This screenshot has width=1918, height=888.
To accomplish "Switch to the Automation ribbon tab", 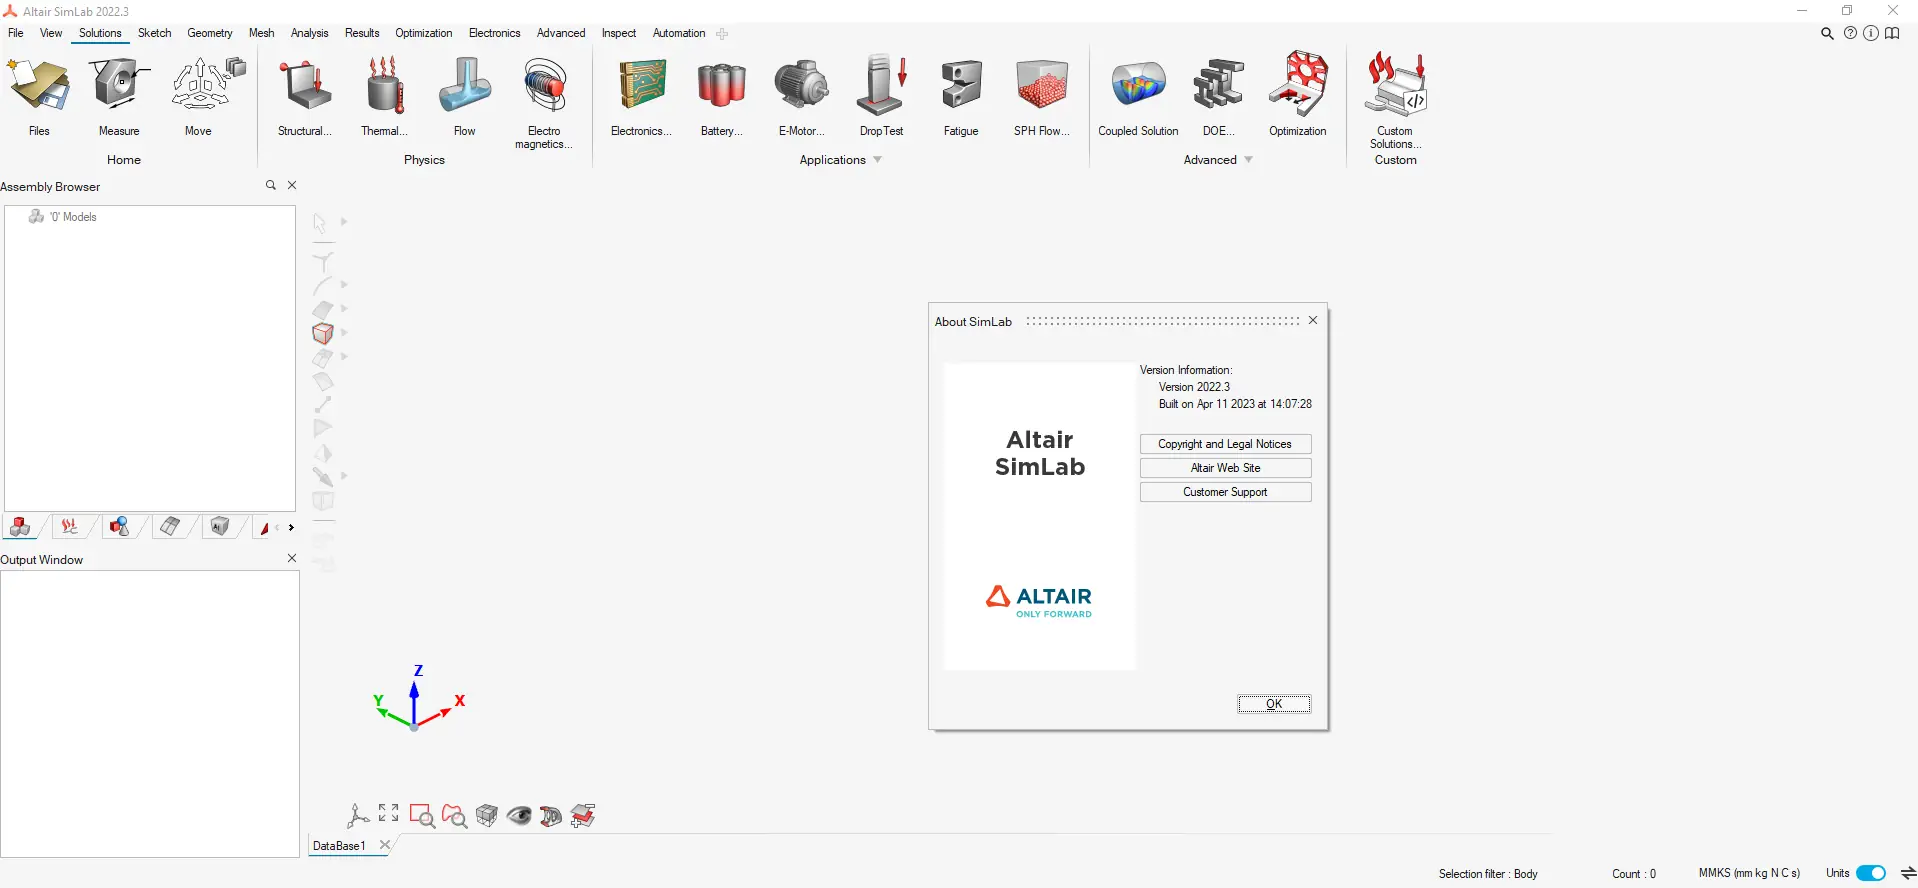I will [x=679, y=33].
